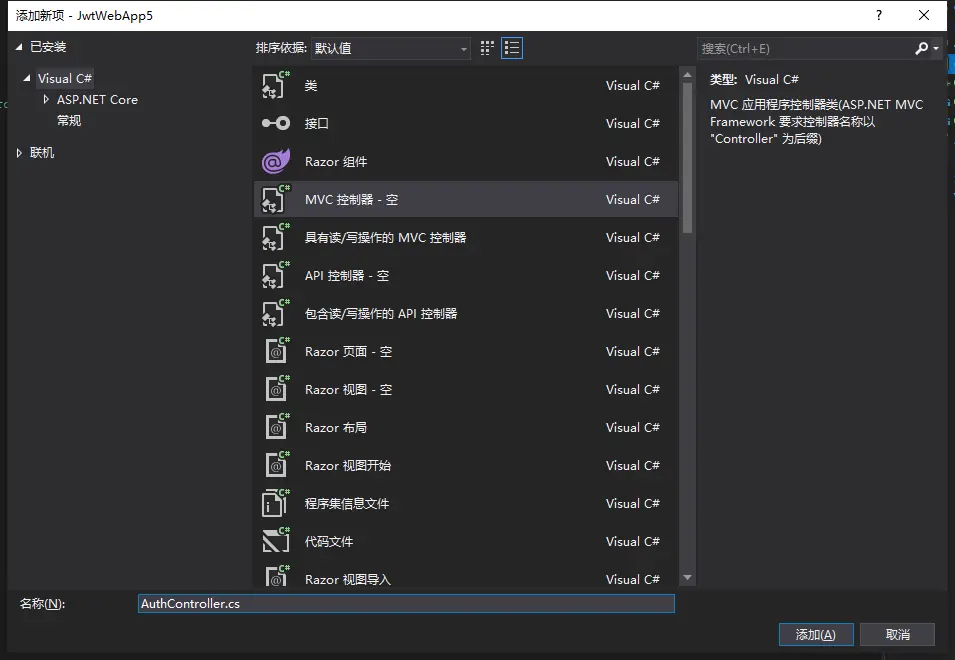
Task: Select ASP.NET Core category
Action: pos(97,99)
